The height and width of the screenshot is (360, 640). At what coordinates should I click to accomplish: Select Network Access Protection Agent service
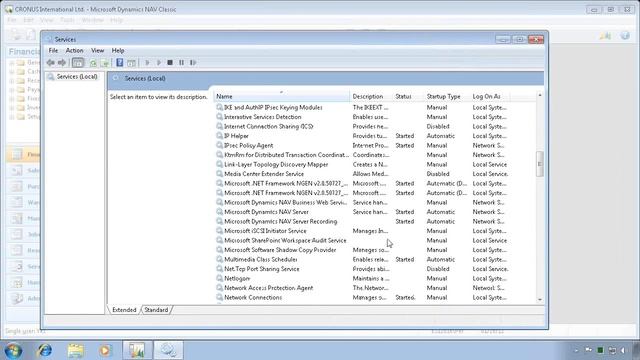coord(362,288)
